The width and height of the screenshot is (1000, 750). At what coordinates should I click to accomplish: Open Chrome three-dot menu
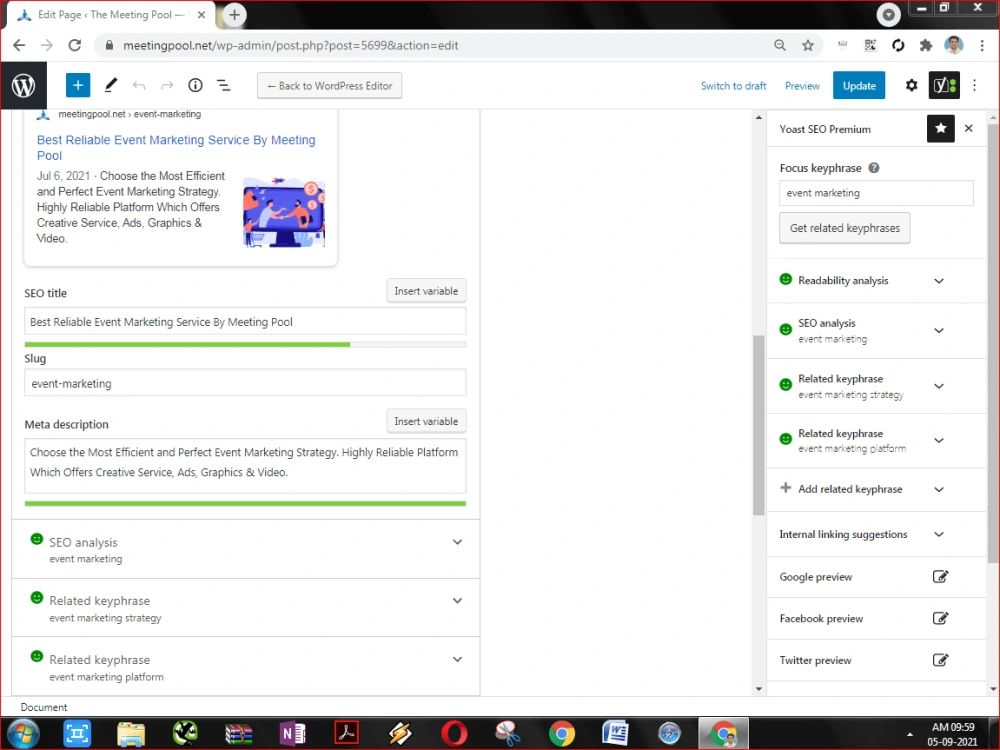click(982, 45)
